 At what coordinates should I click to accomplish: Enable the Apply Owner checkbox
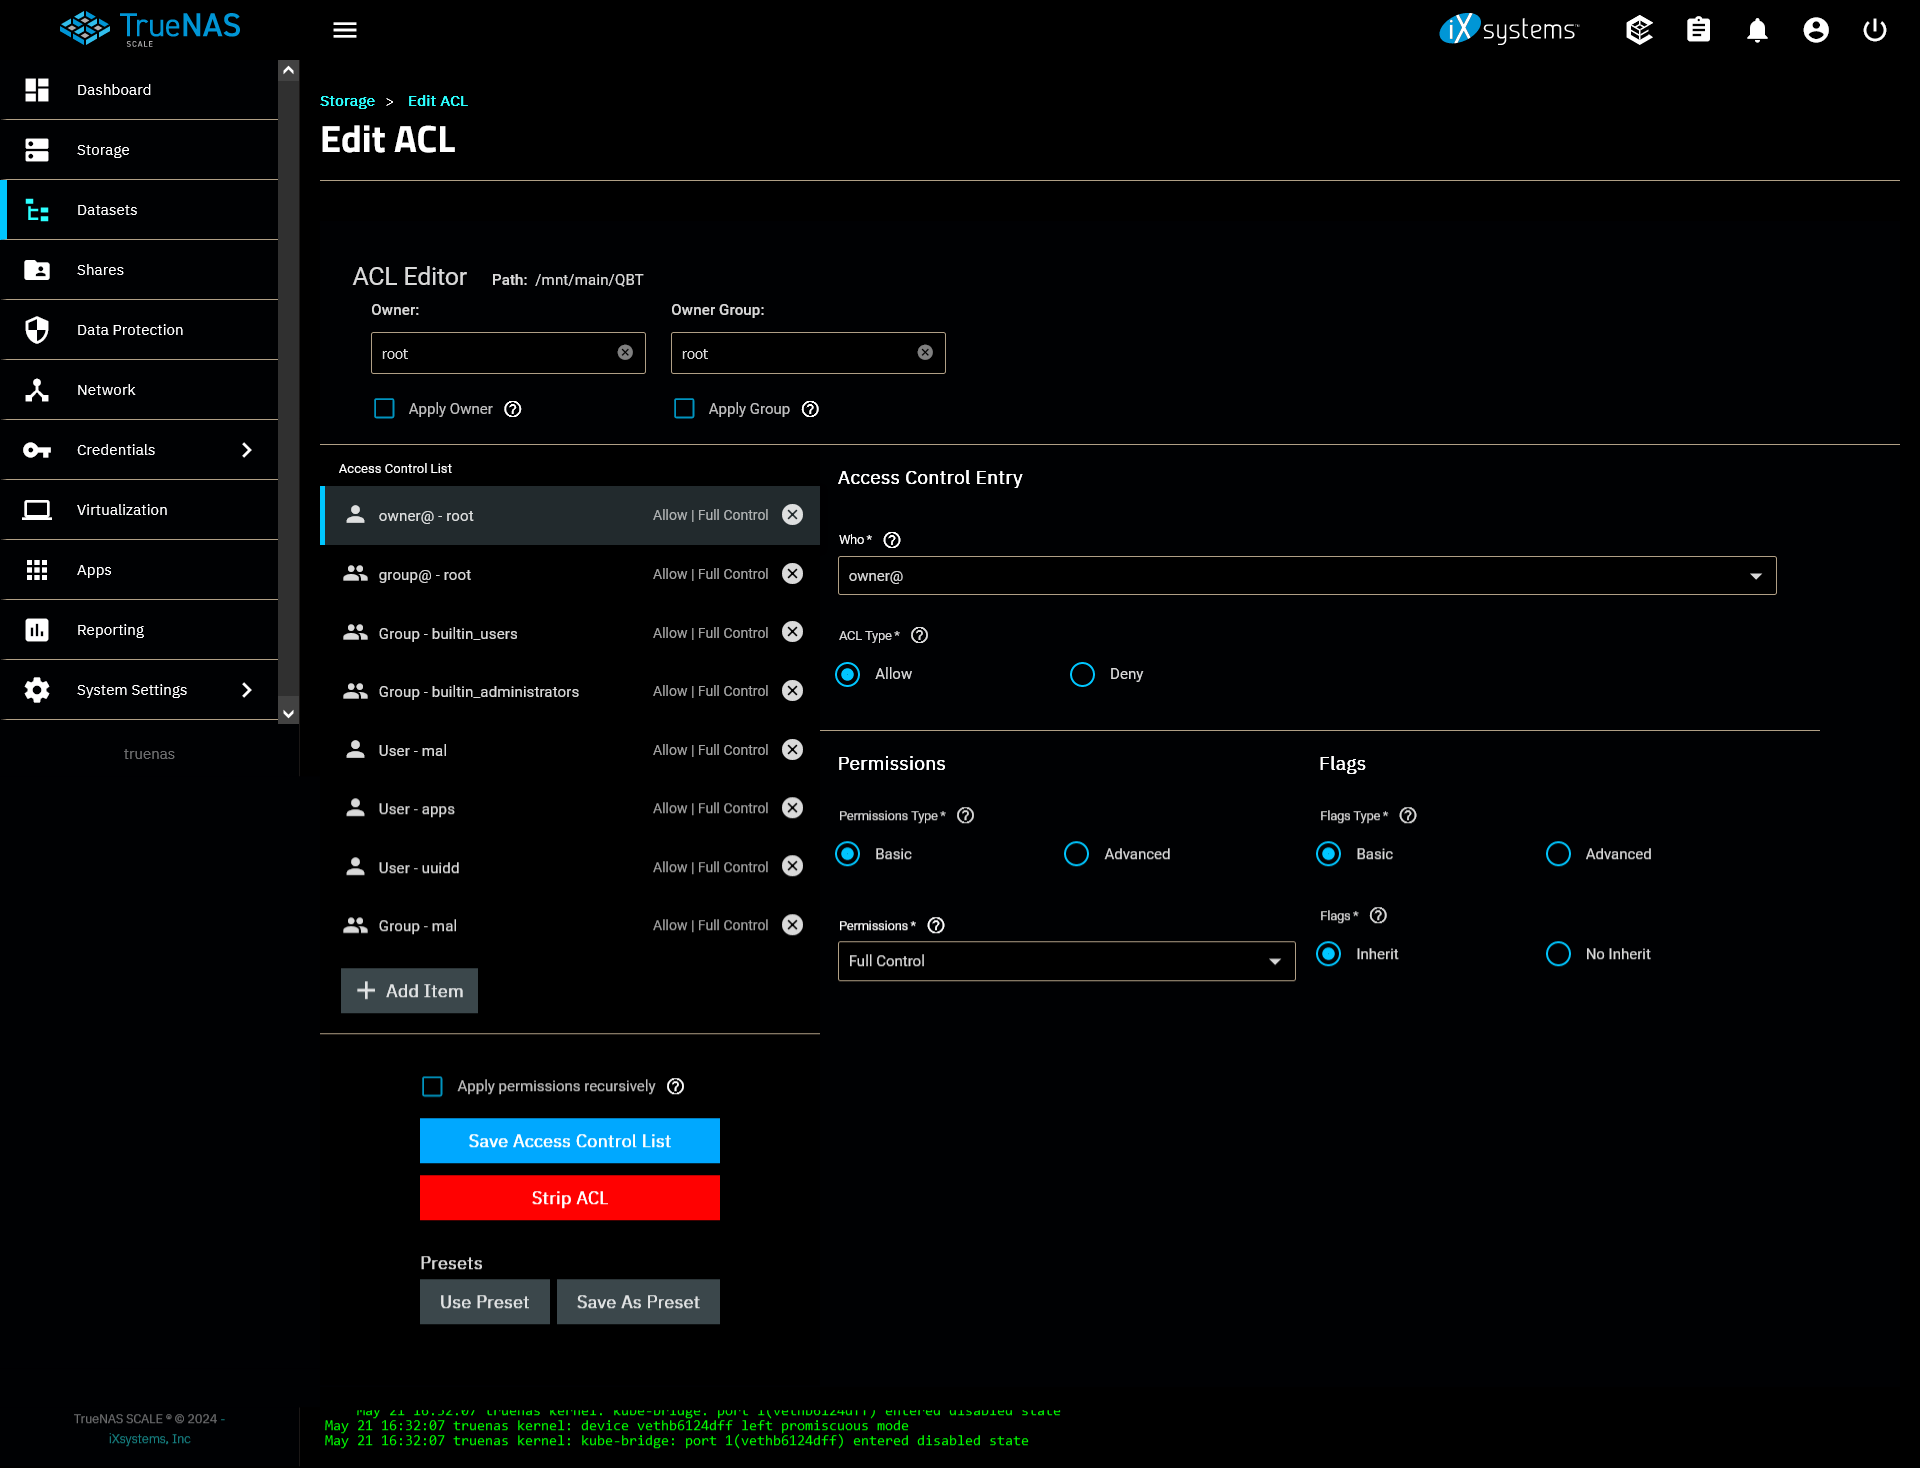click(384, 408)
